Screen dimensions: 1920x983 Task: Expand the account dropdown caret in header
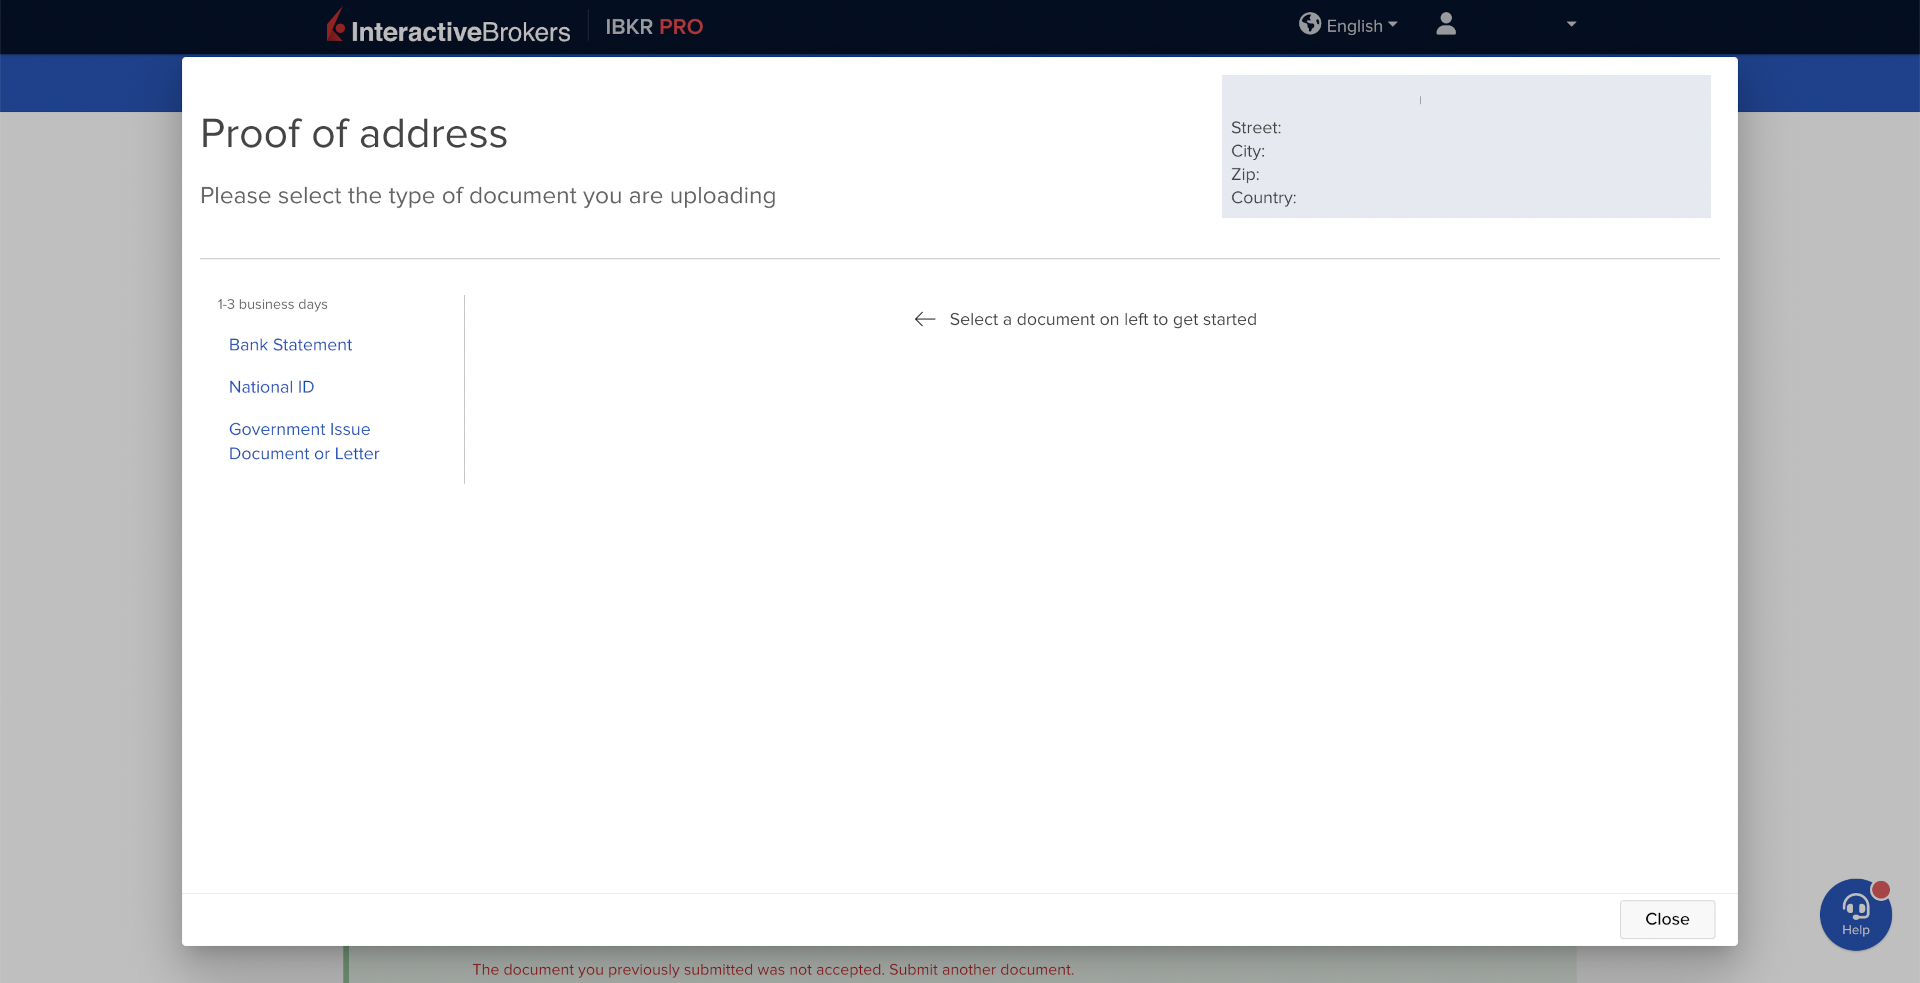click(1571, 24)
